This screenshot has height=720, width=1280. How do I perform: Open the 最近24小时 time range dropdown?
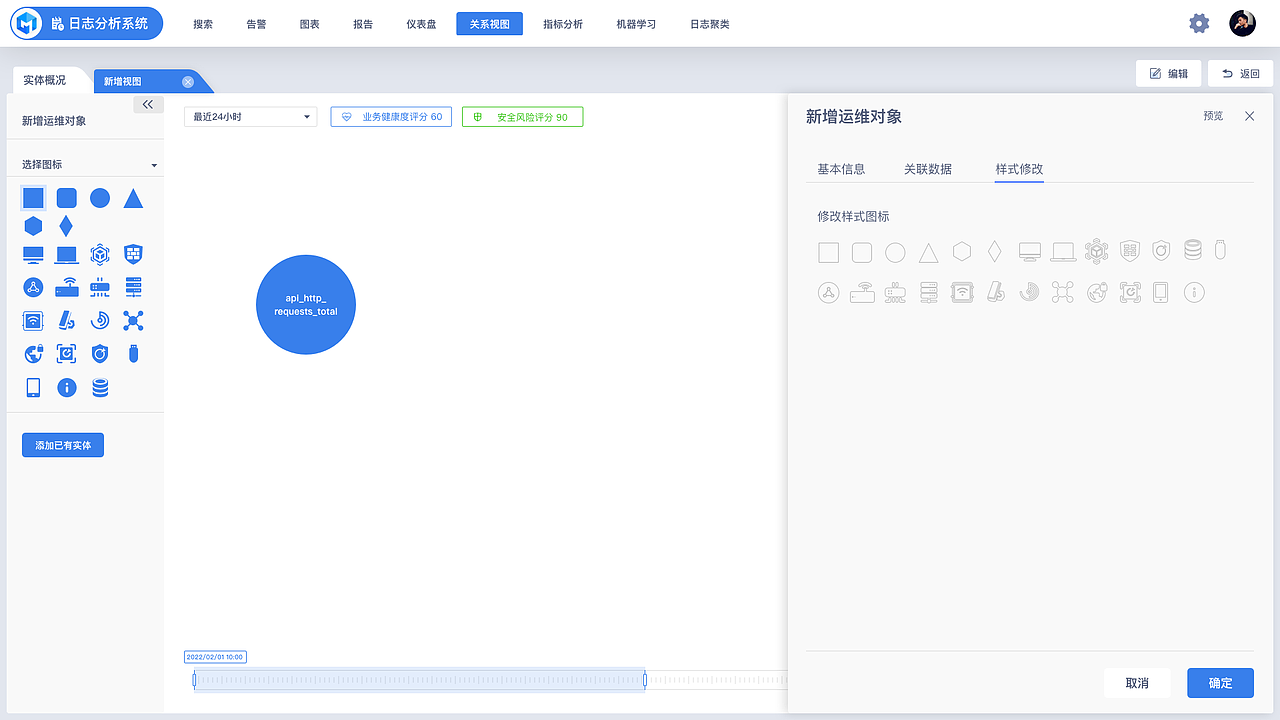(250, 116)
